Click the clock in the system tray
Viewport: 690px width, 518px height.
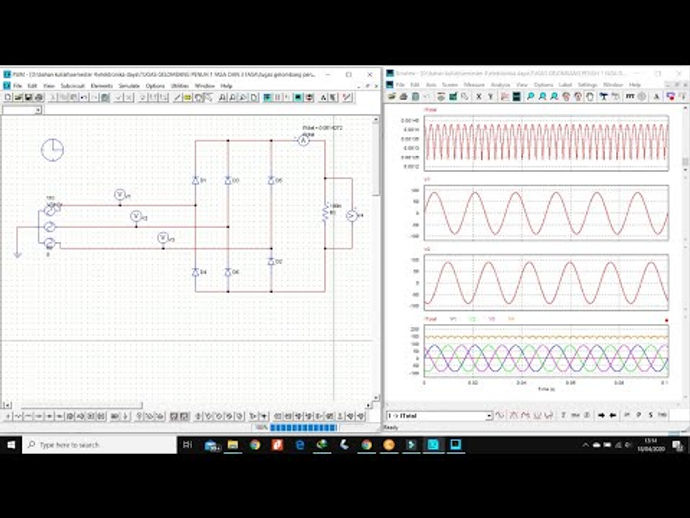(x=651, y=445)
